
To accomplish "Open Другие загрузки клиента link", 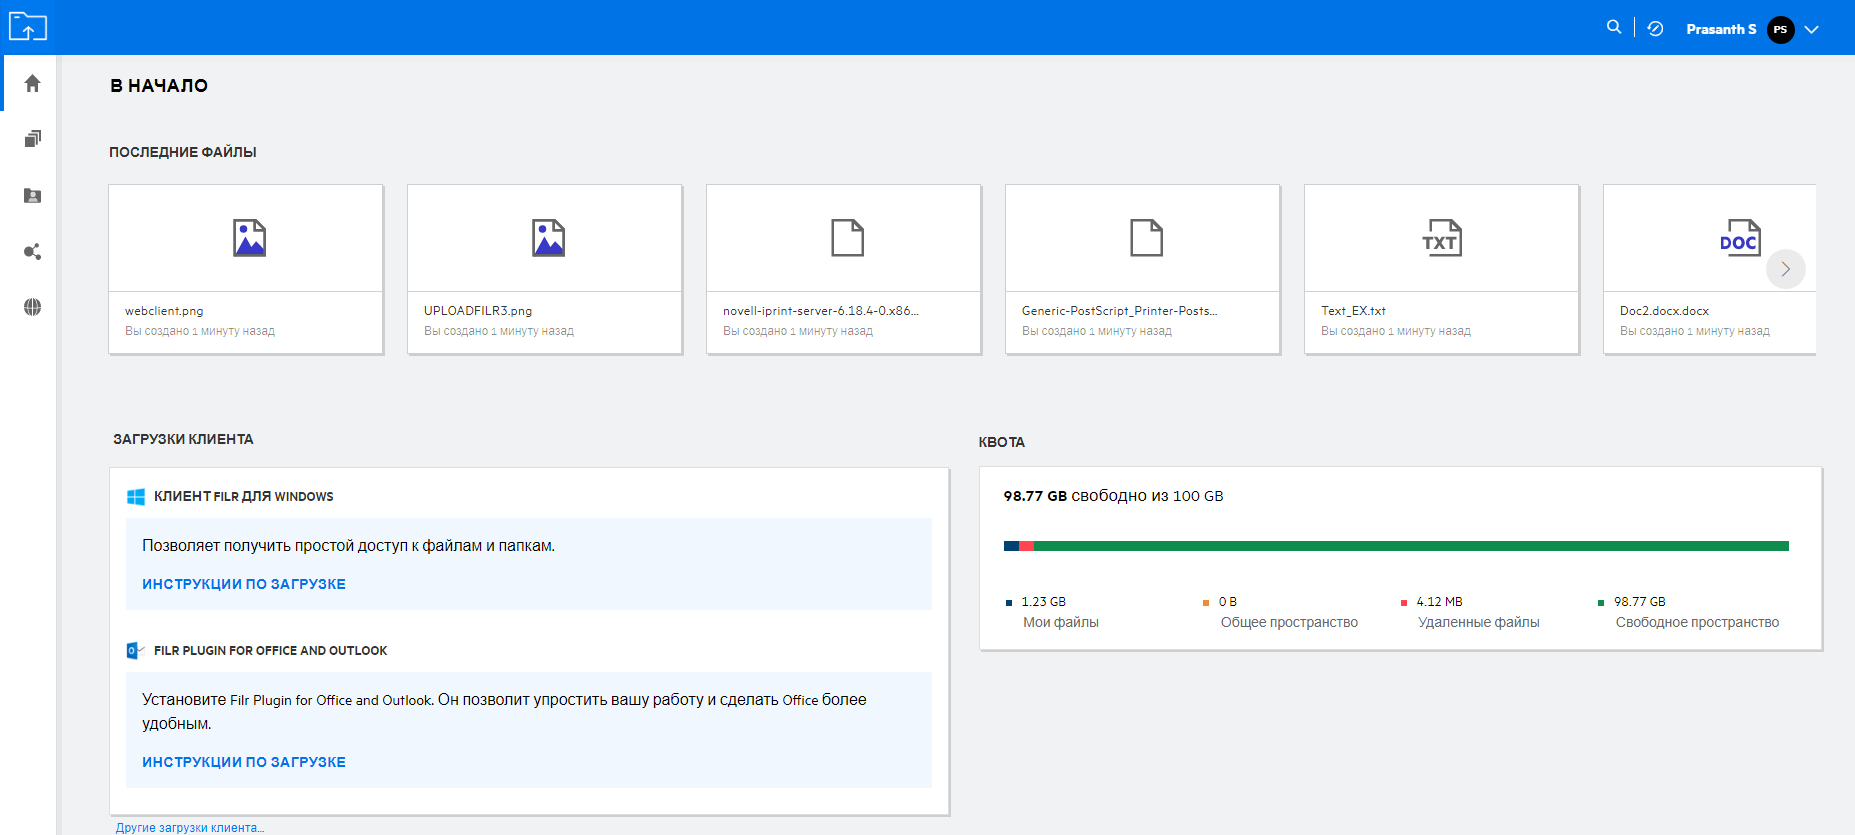I will point(190,828).
